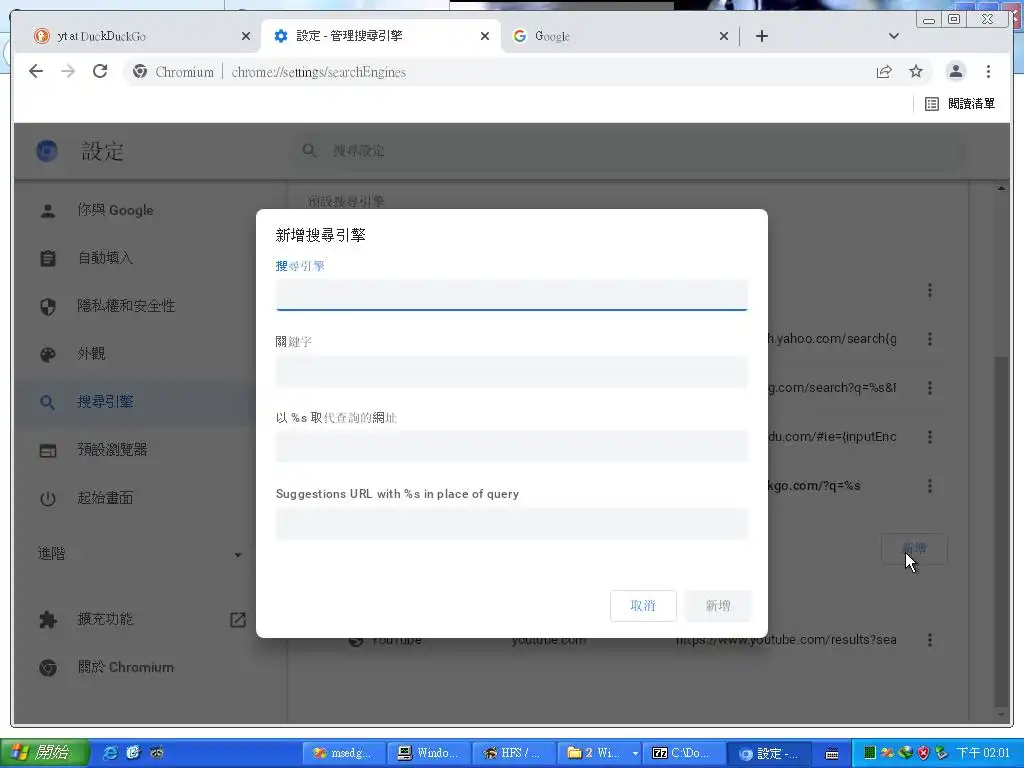Click the settings search field 搜尋設定
Screen dimensions: 1024x768
pos(627,151)
